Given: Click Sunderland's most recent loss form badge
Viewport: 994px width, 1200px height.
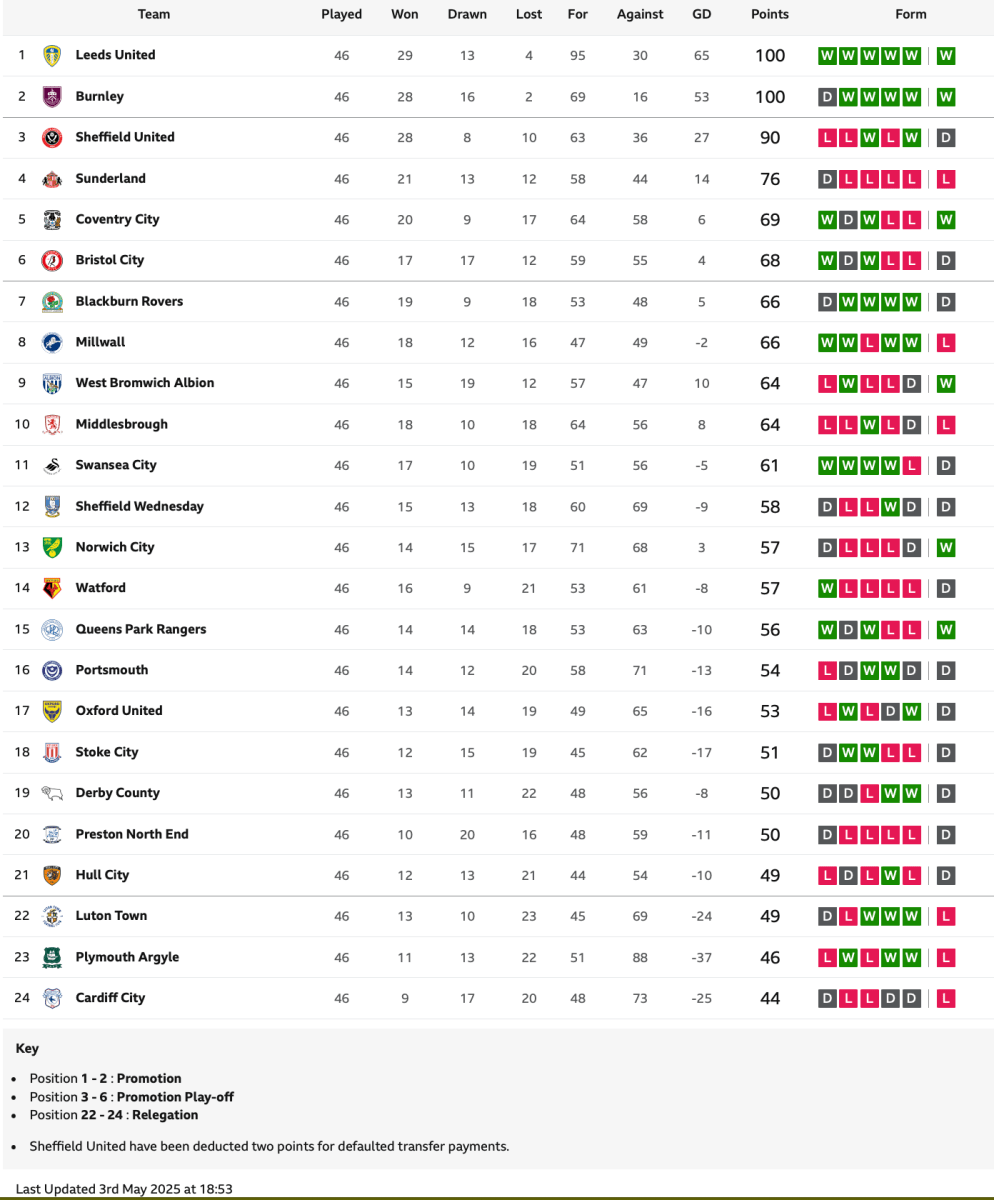Looking at the screenshot, I should [x=946, y=179].
